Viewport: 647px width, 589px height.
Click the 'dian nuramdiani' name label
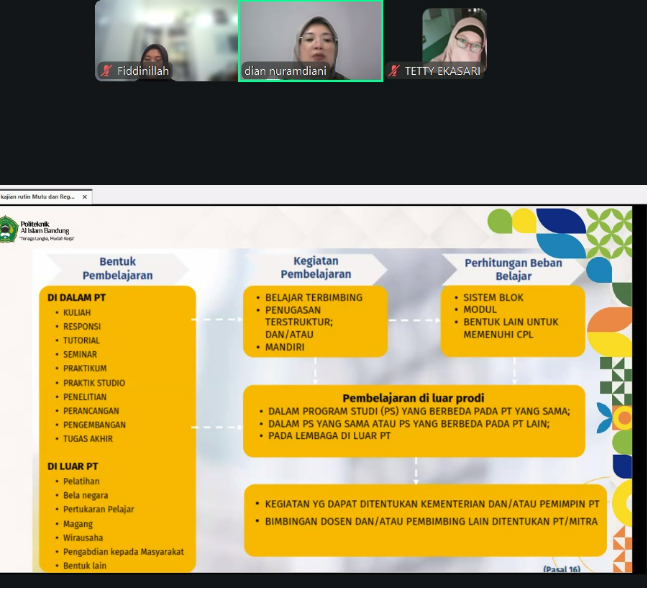pyautogui.click(x=285, y=72)
